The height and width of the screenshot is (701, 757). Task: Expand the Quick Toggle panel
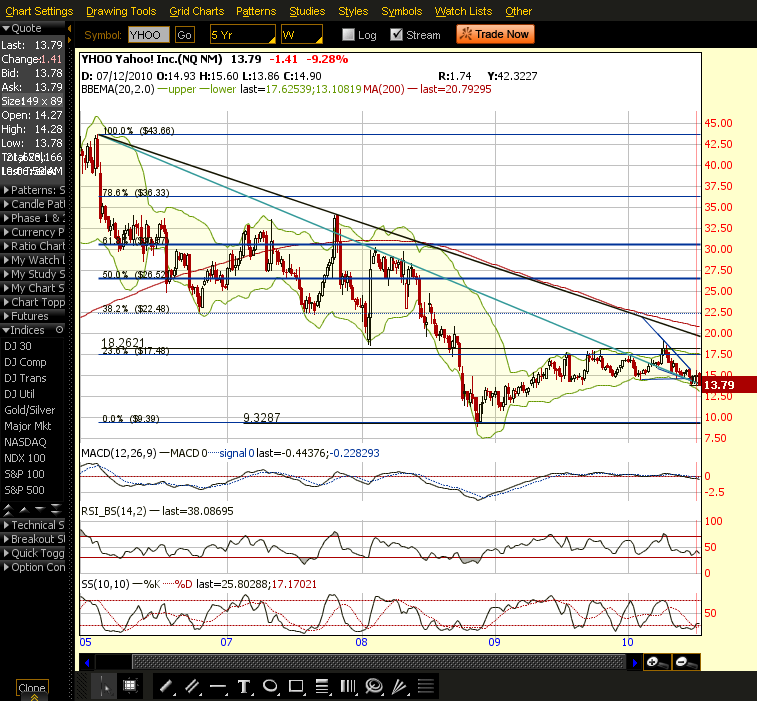(x=32, y=553)
